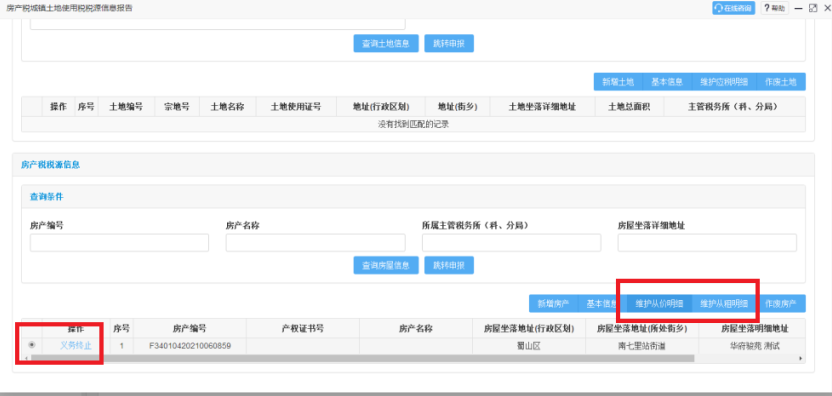832x396 pixels.
Task: Click 跳转申报 beside 查询土地信息
Action: click(449, 44)
